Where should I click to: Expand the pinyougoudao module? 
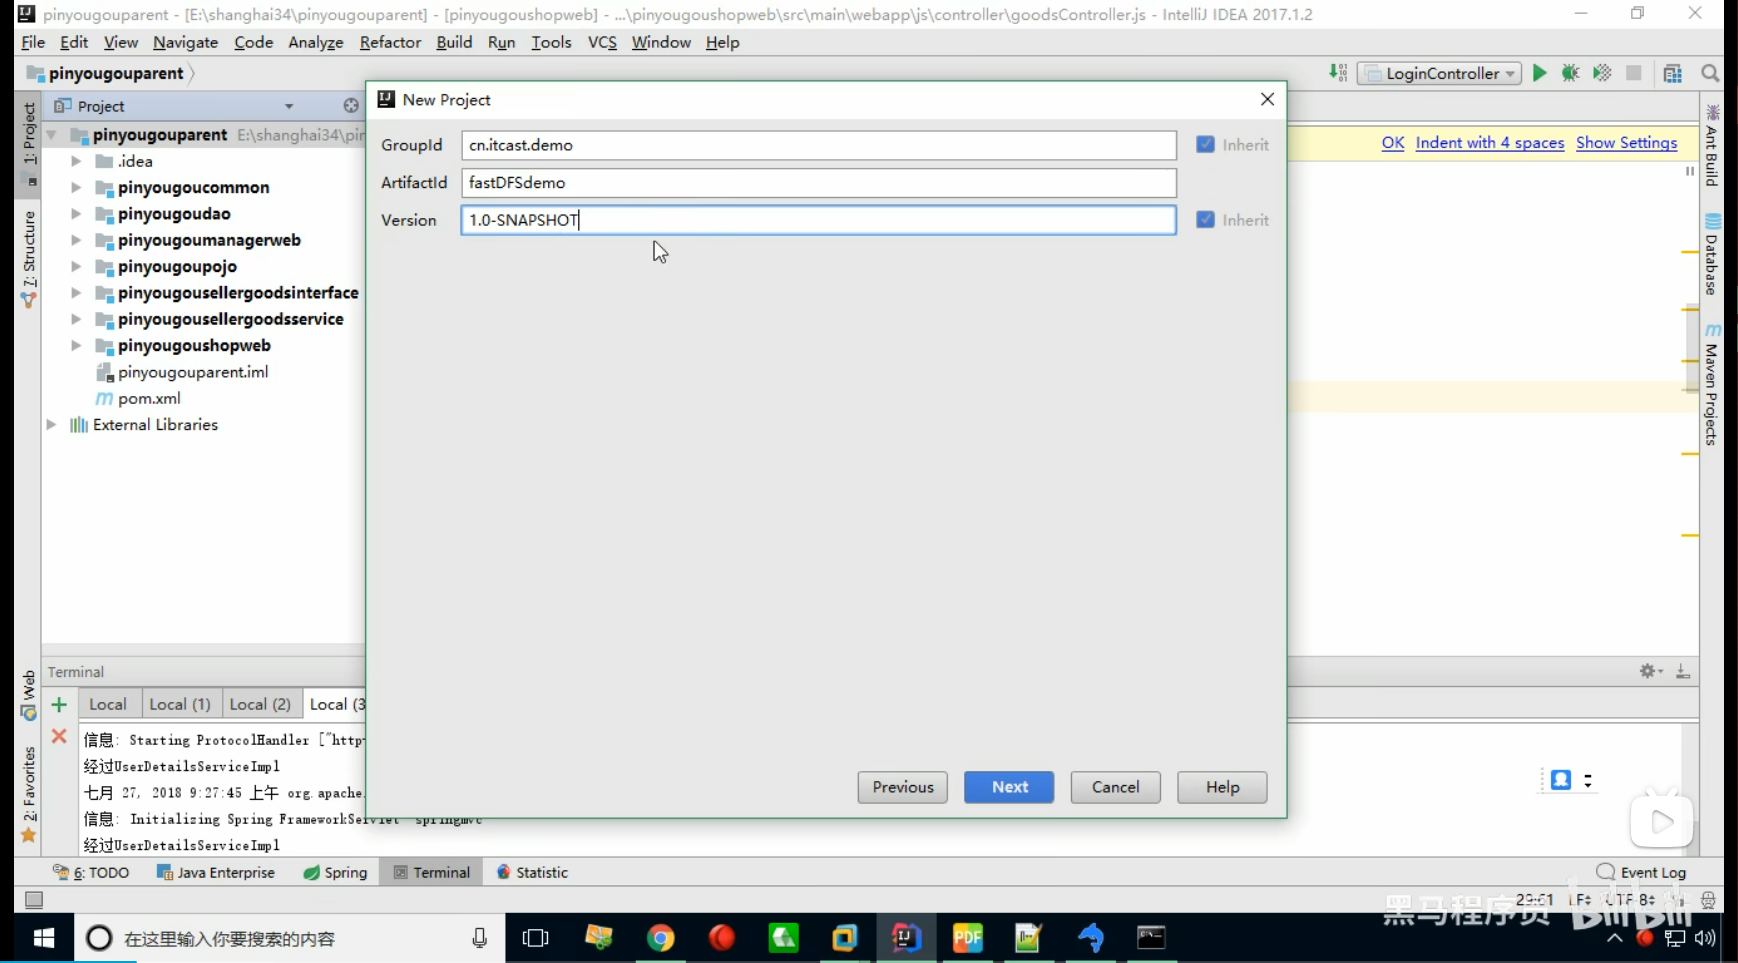coord(76,213)
